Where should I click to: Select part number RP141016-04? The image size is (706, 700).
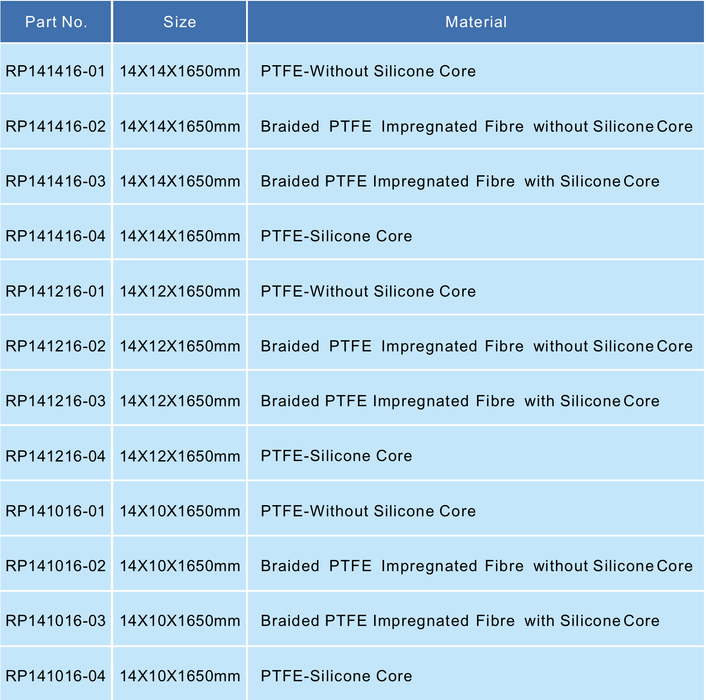(56, 676)
